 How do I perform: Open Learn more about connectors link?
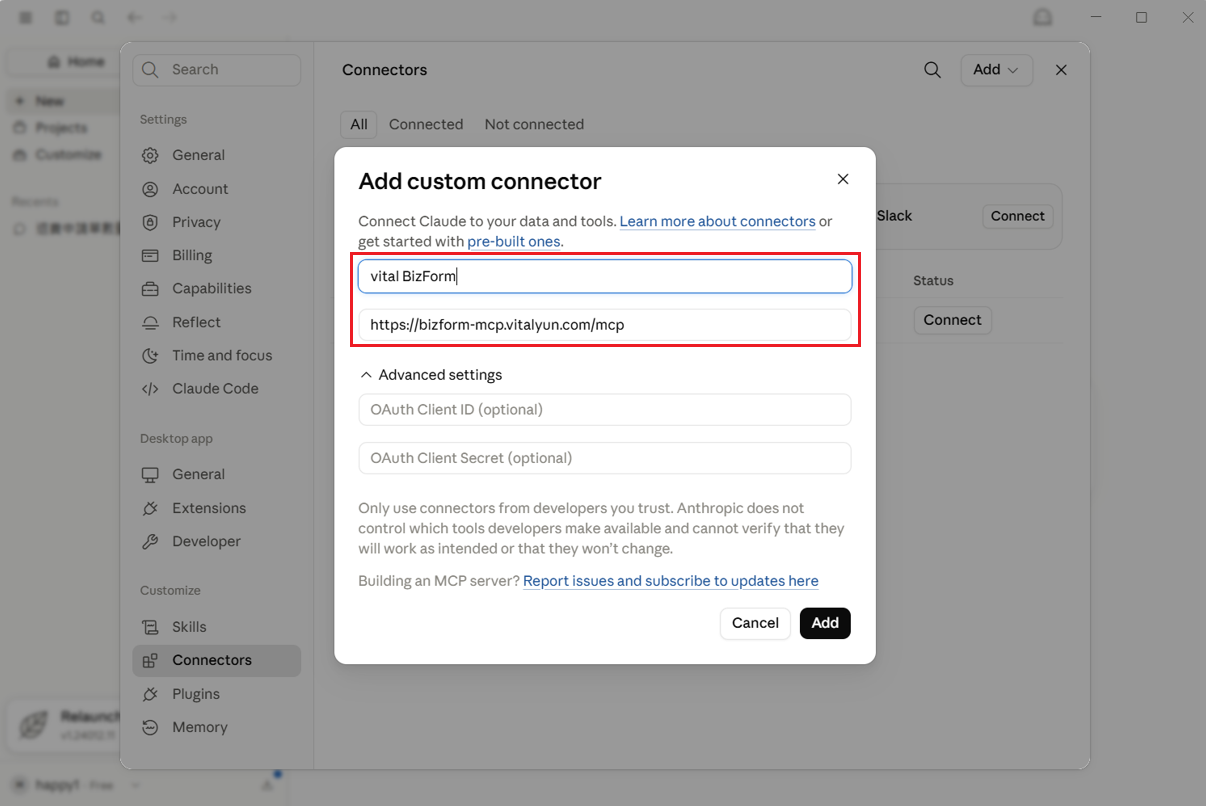coord(717,221)
